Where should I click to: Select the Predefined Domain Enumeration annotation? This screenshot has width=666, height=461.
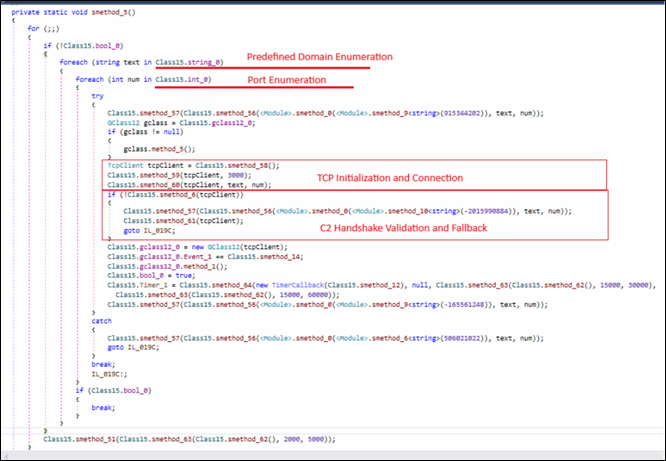point(315,54)
